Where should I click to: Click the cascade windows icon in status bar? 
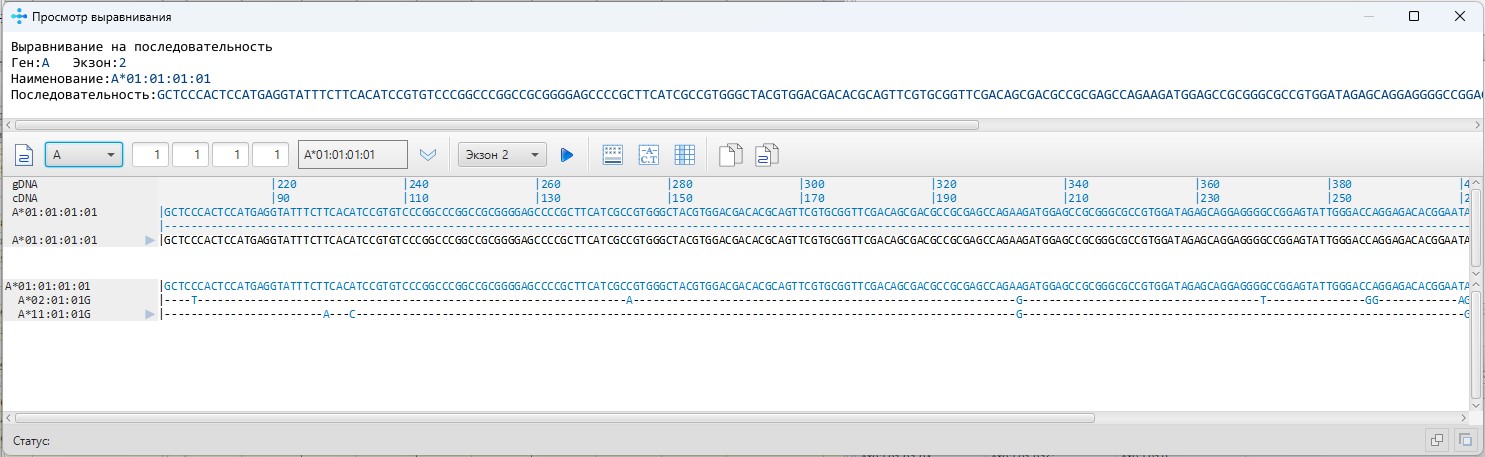[x=1436, y=440]
